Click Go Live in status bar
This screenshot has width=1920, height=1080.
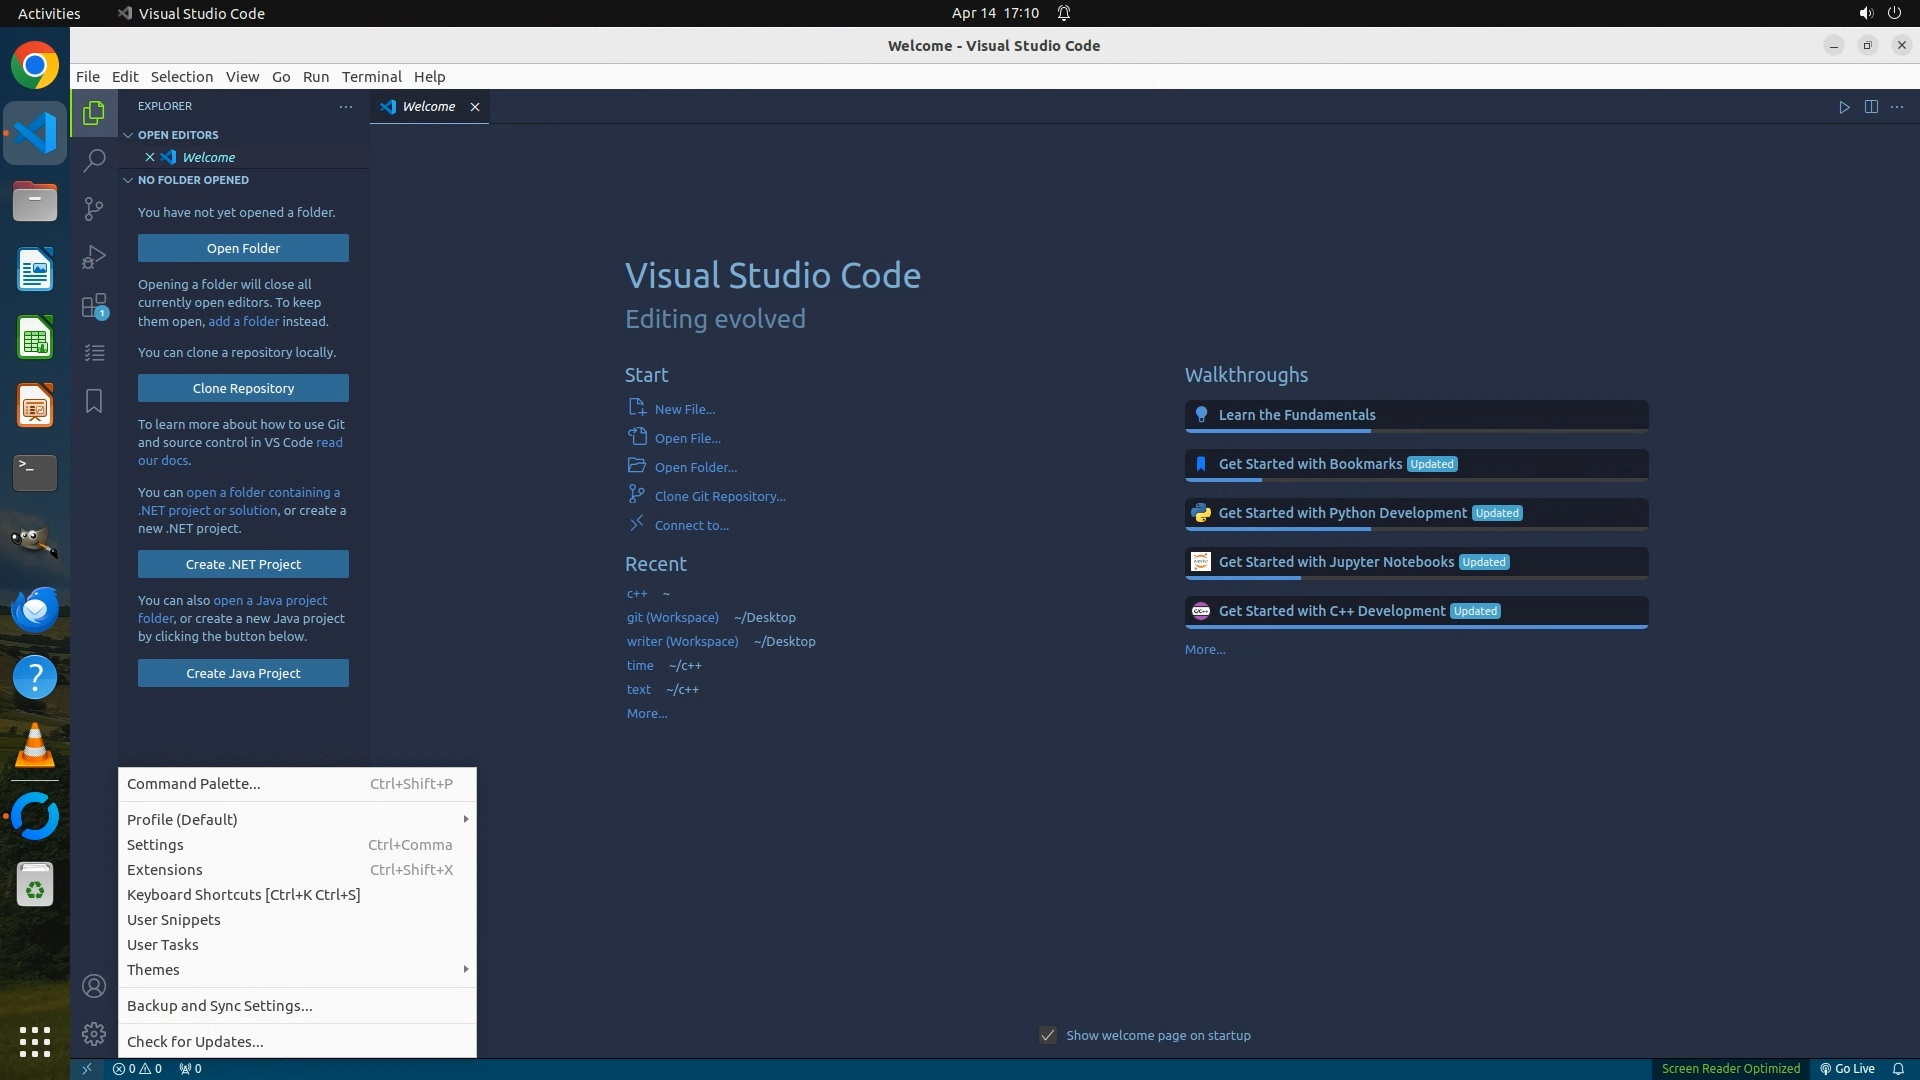1847,1068
